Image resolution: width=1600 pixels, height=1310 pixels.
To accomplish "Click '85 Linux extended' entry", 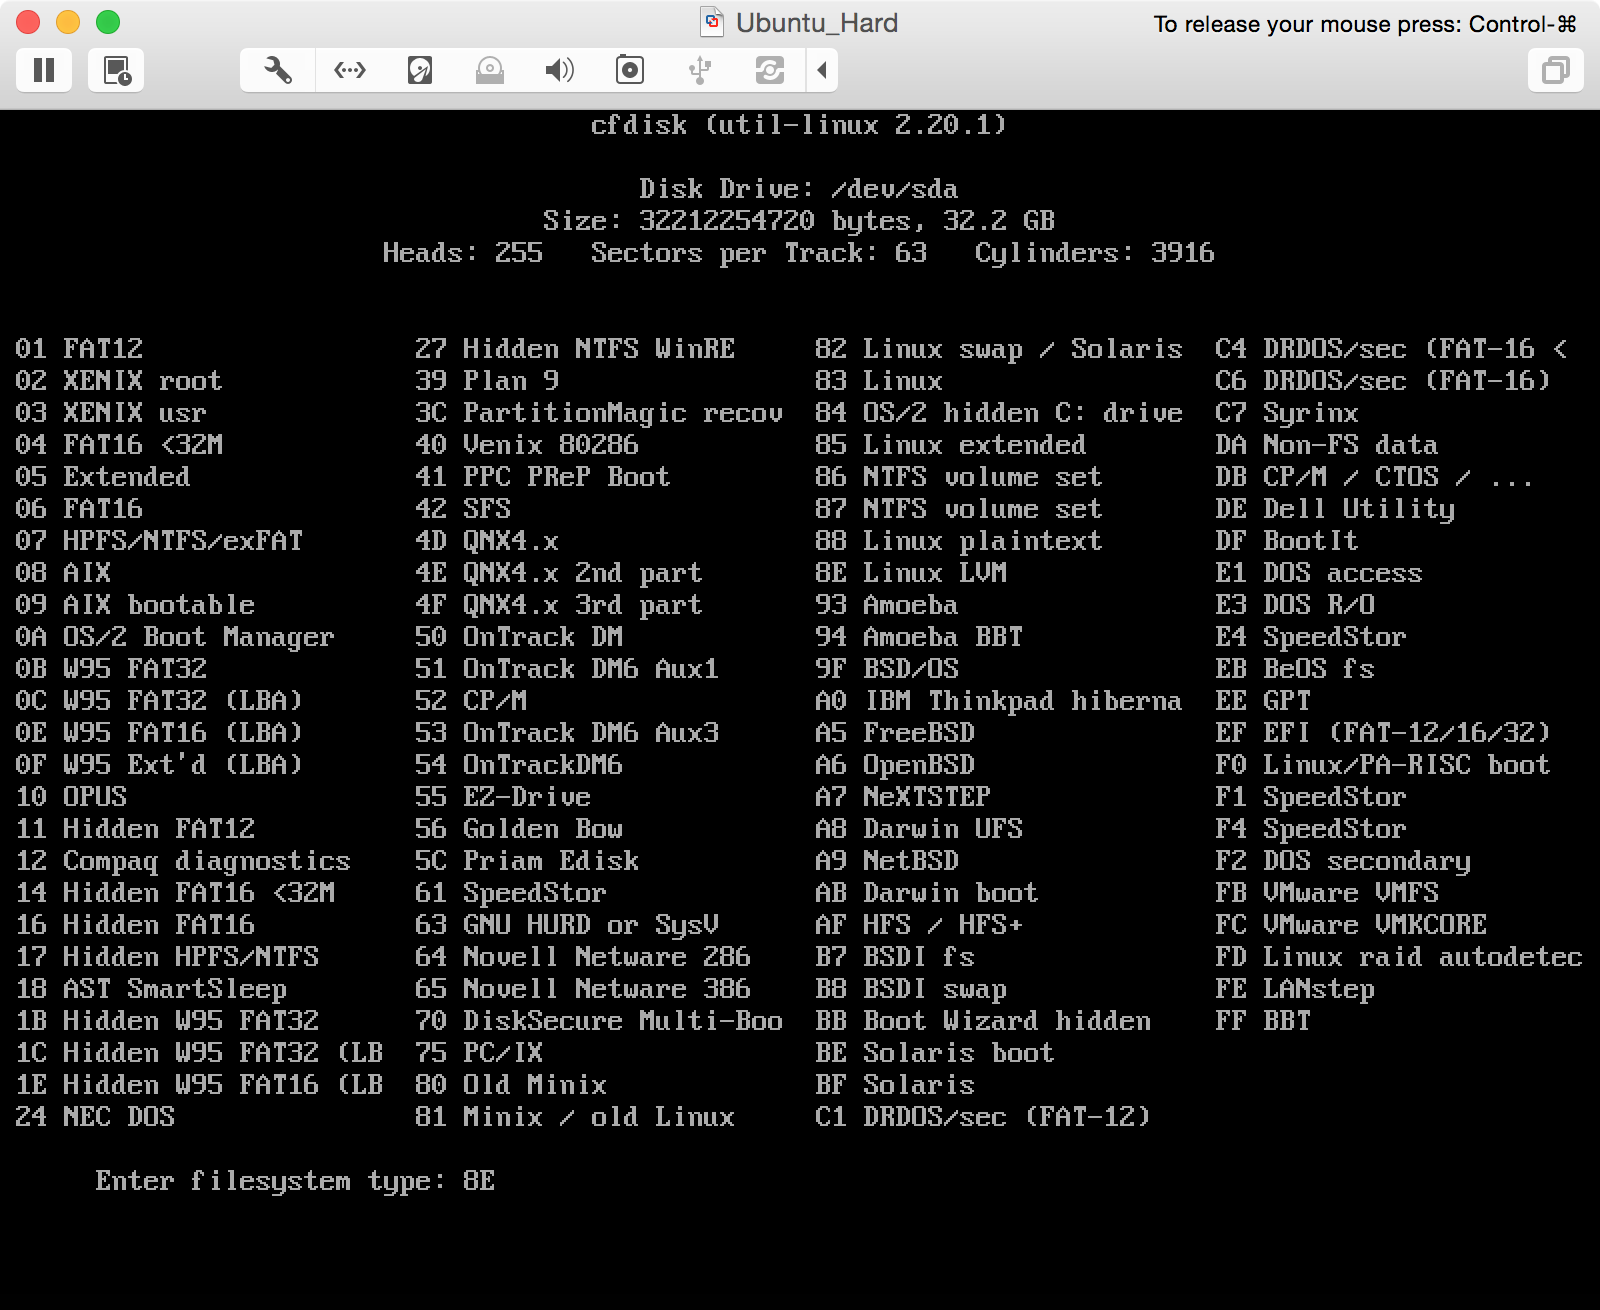I will [951, 445].
